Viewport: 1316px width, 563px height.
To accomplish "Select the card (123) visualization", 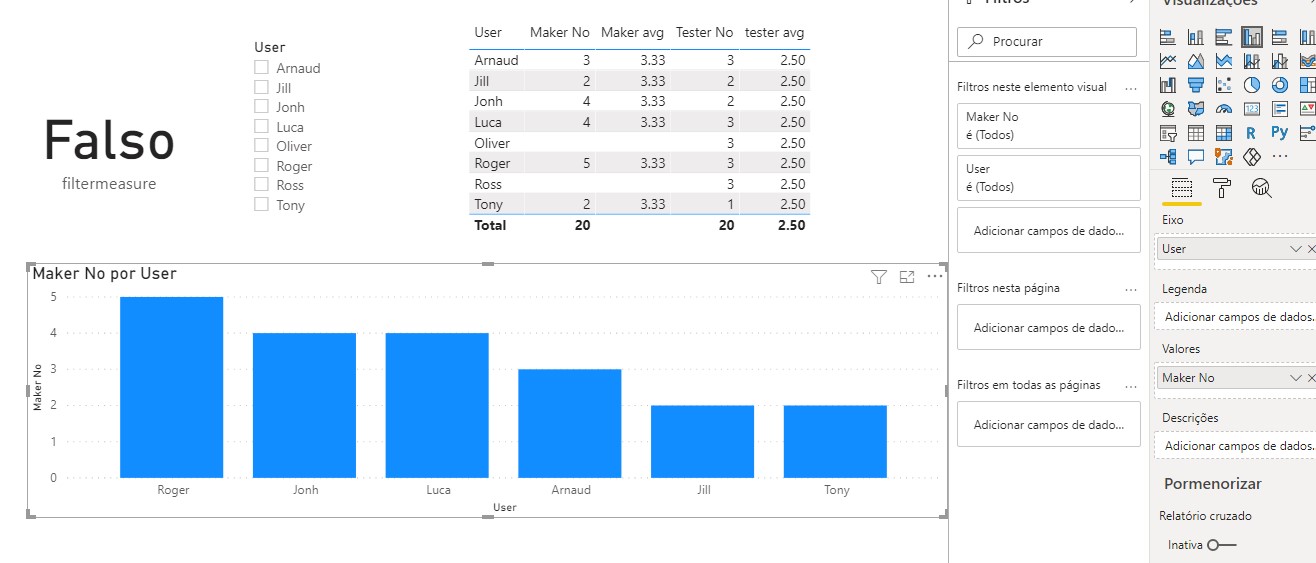I will point(1251,109).
